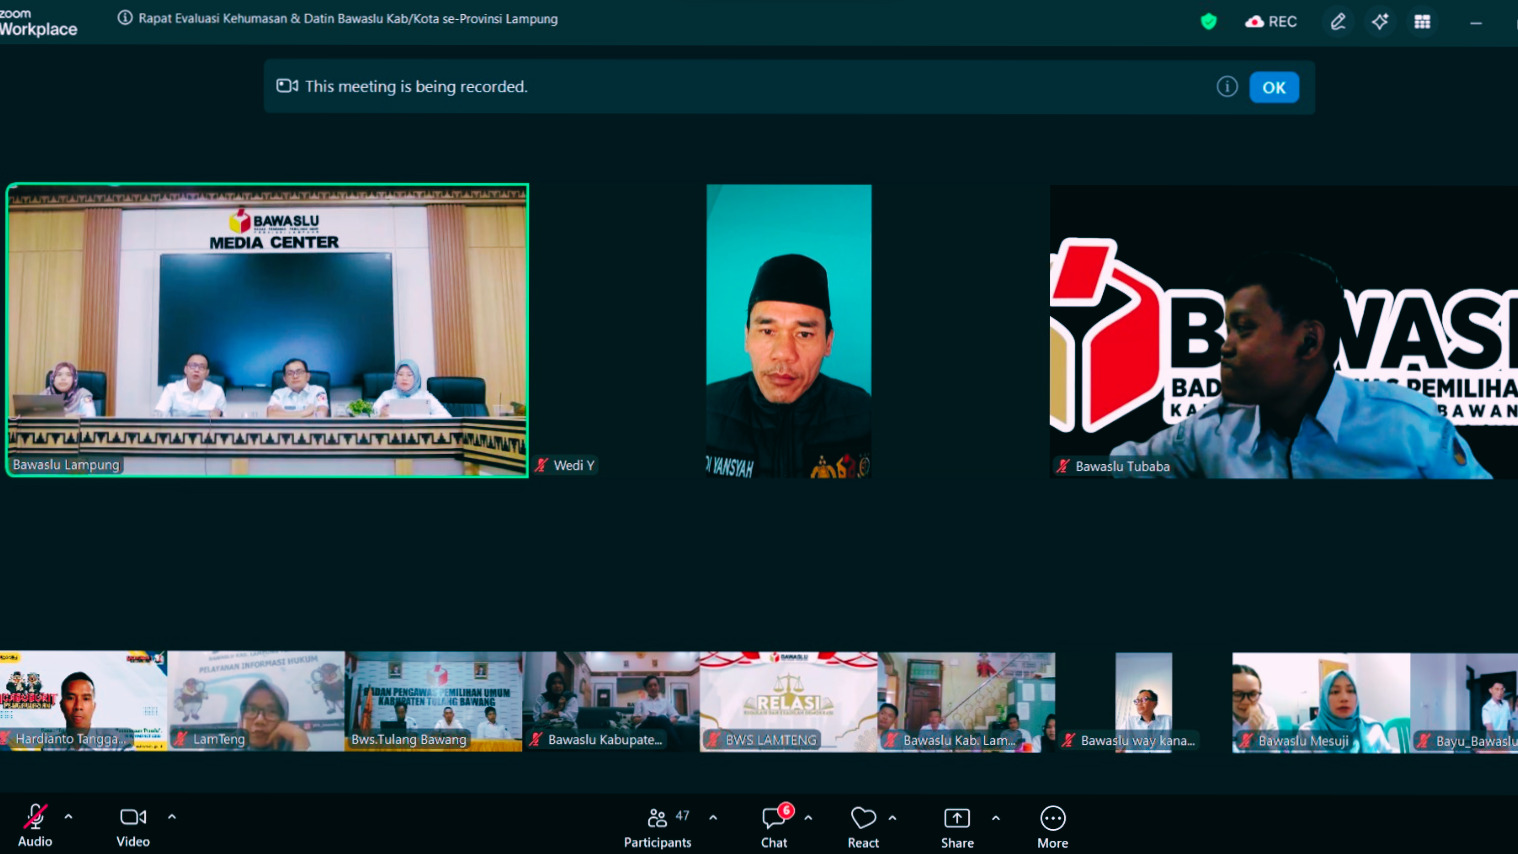Screen dimensions: 1518x854
Task: Select the Bayu_Bawaslu thumbnail
Action: point(1464,702)
